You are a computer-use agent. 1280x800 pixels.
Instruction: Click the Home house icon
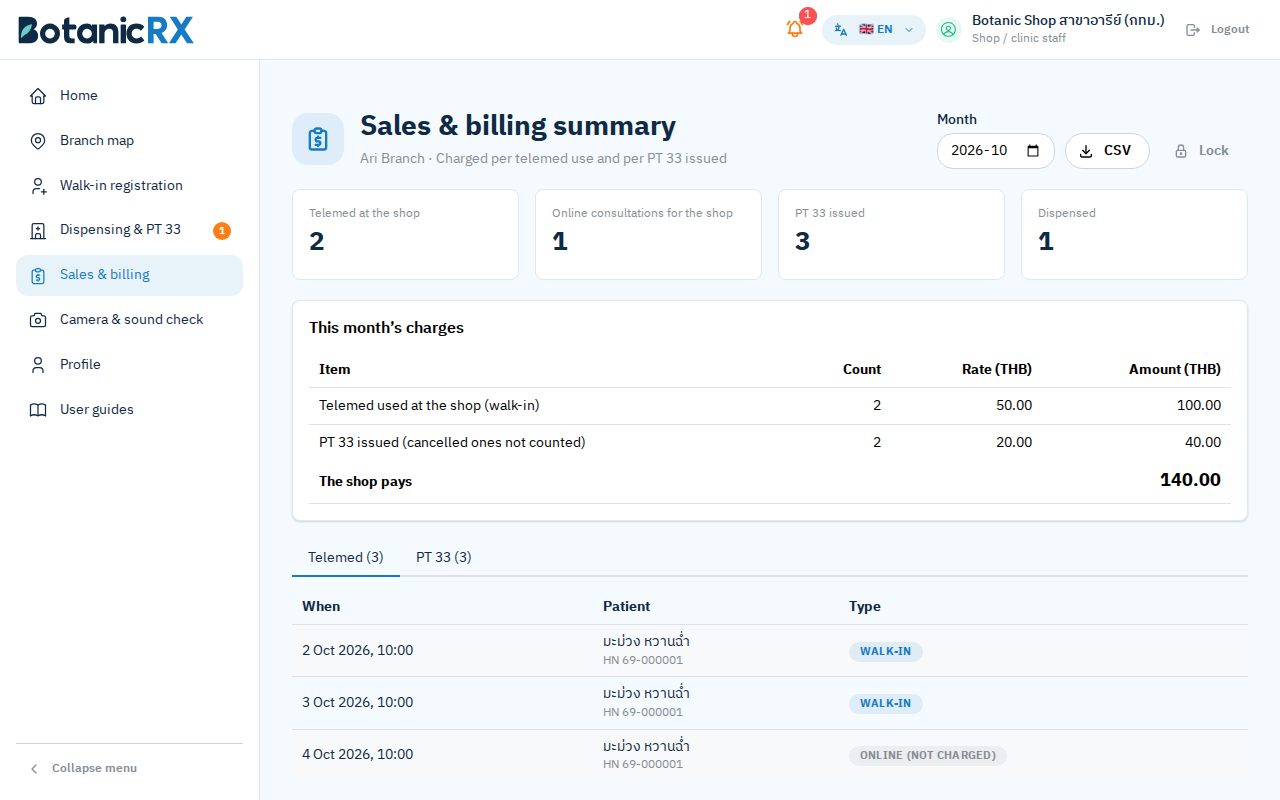pyautogui.click(x=38, y=96)
